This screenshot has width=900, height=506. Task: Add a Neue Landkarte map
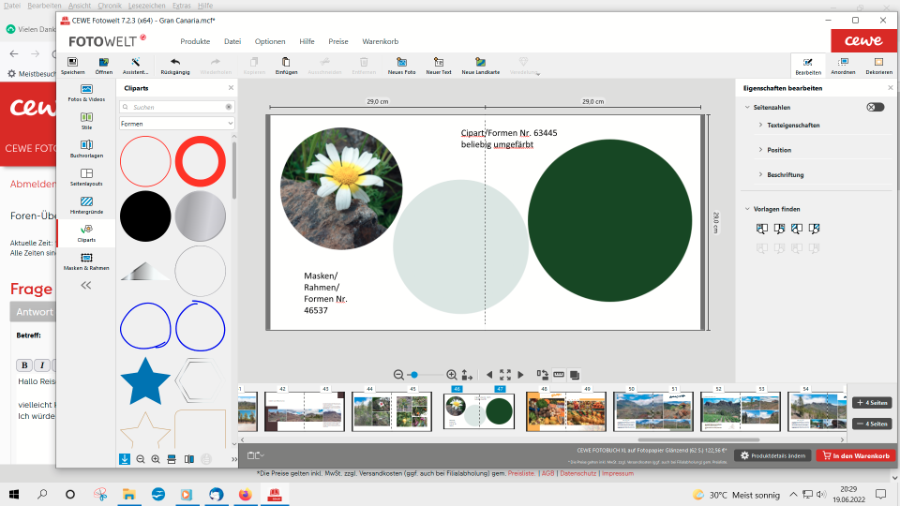click(x=480, y=65)
